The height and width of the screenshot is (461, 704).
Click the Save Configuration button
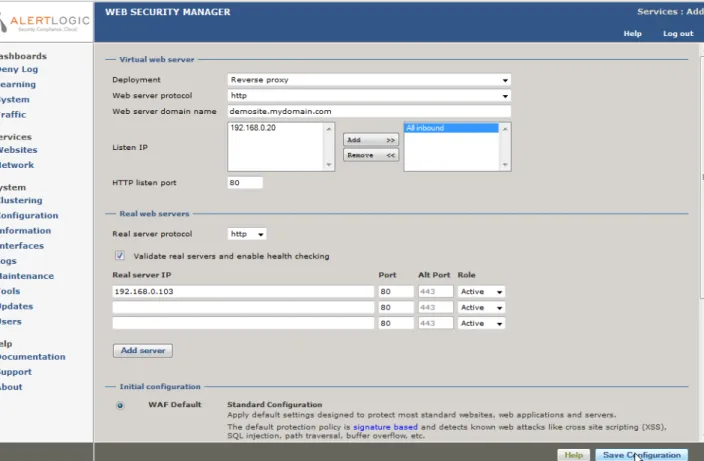[642, 455]
